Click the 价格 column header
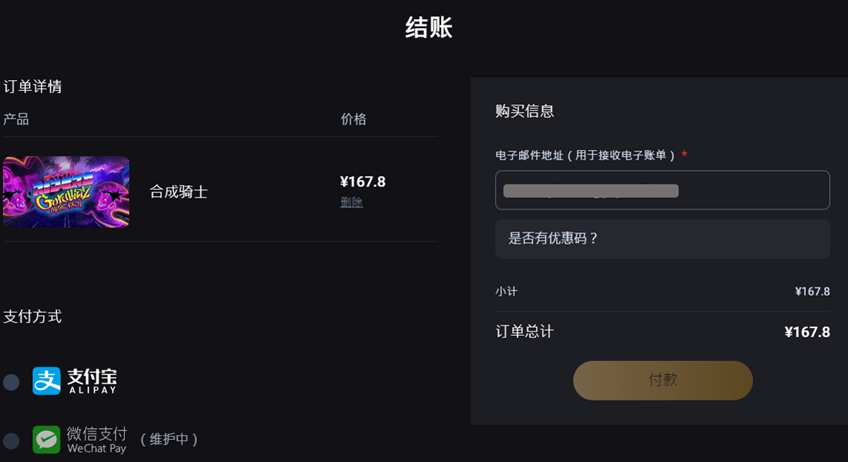This screenshot has width=848, height=462. pos(354,119)
